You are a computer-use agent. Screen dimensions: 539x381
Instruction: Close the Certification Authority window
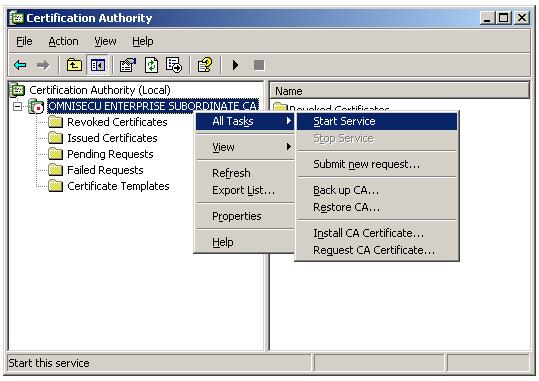522,18
